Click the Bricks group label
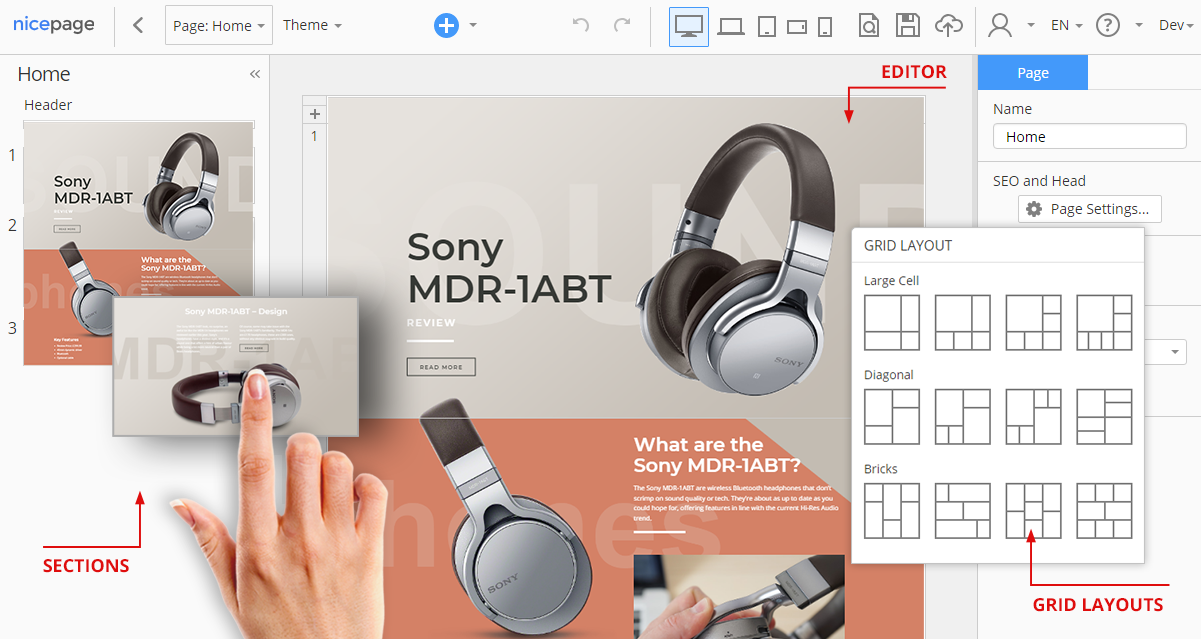The image size is (1201, 639). click(881, 469)
